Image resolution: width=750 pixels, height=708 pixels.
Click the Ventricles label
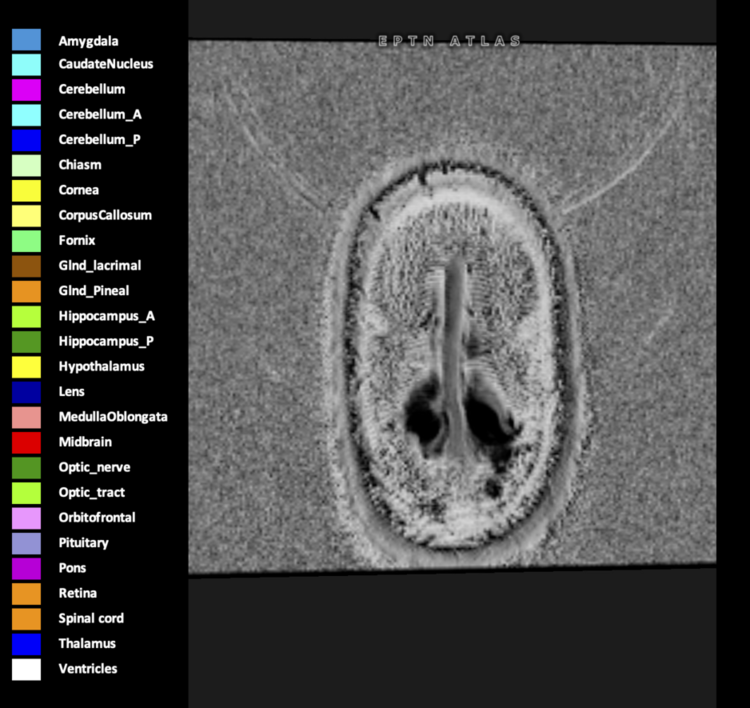[88, 669]
